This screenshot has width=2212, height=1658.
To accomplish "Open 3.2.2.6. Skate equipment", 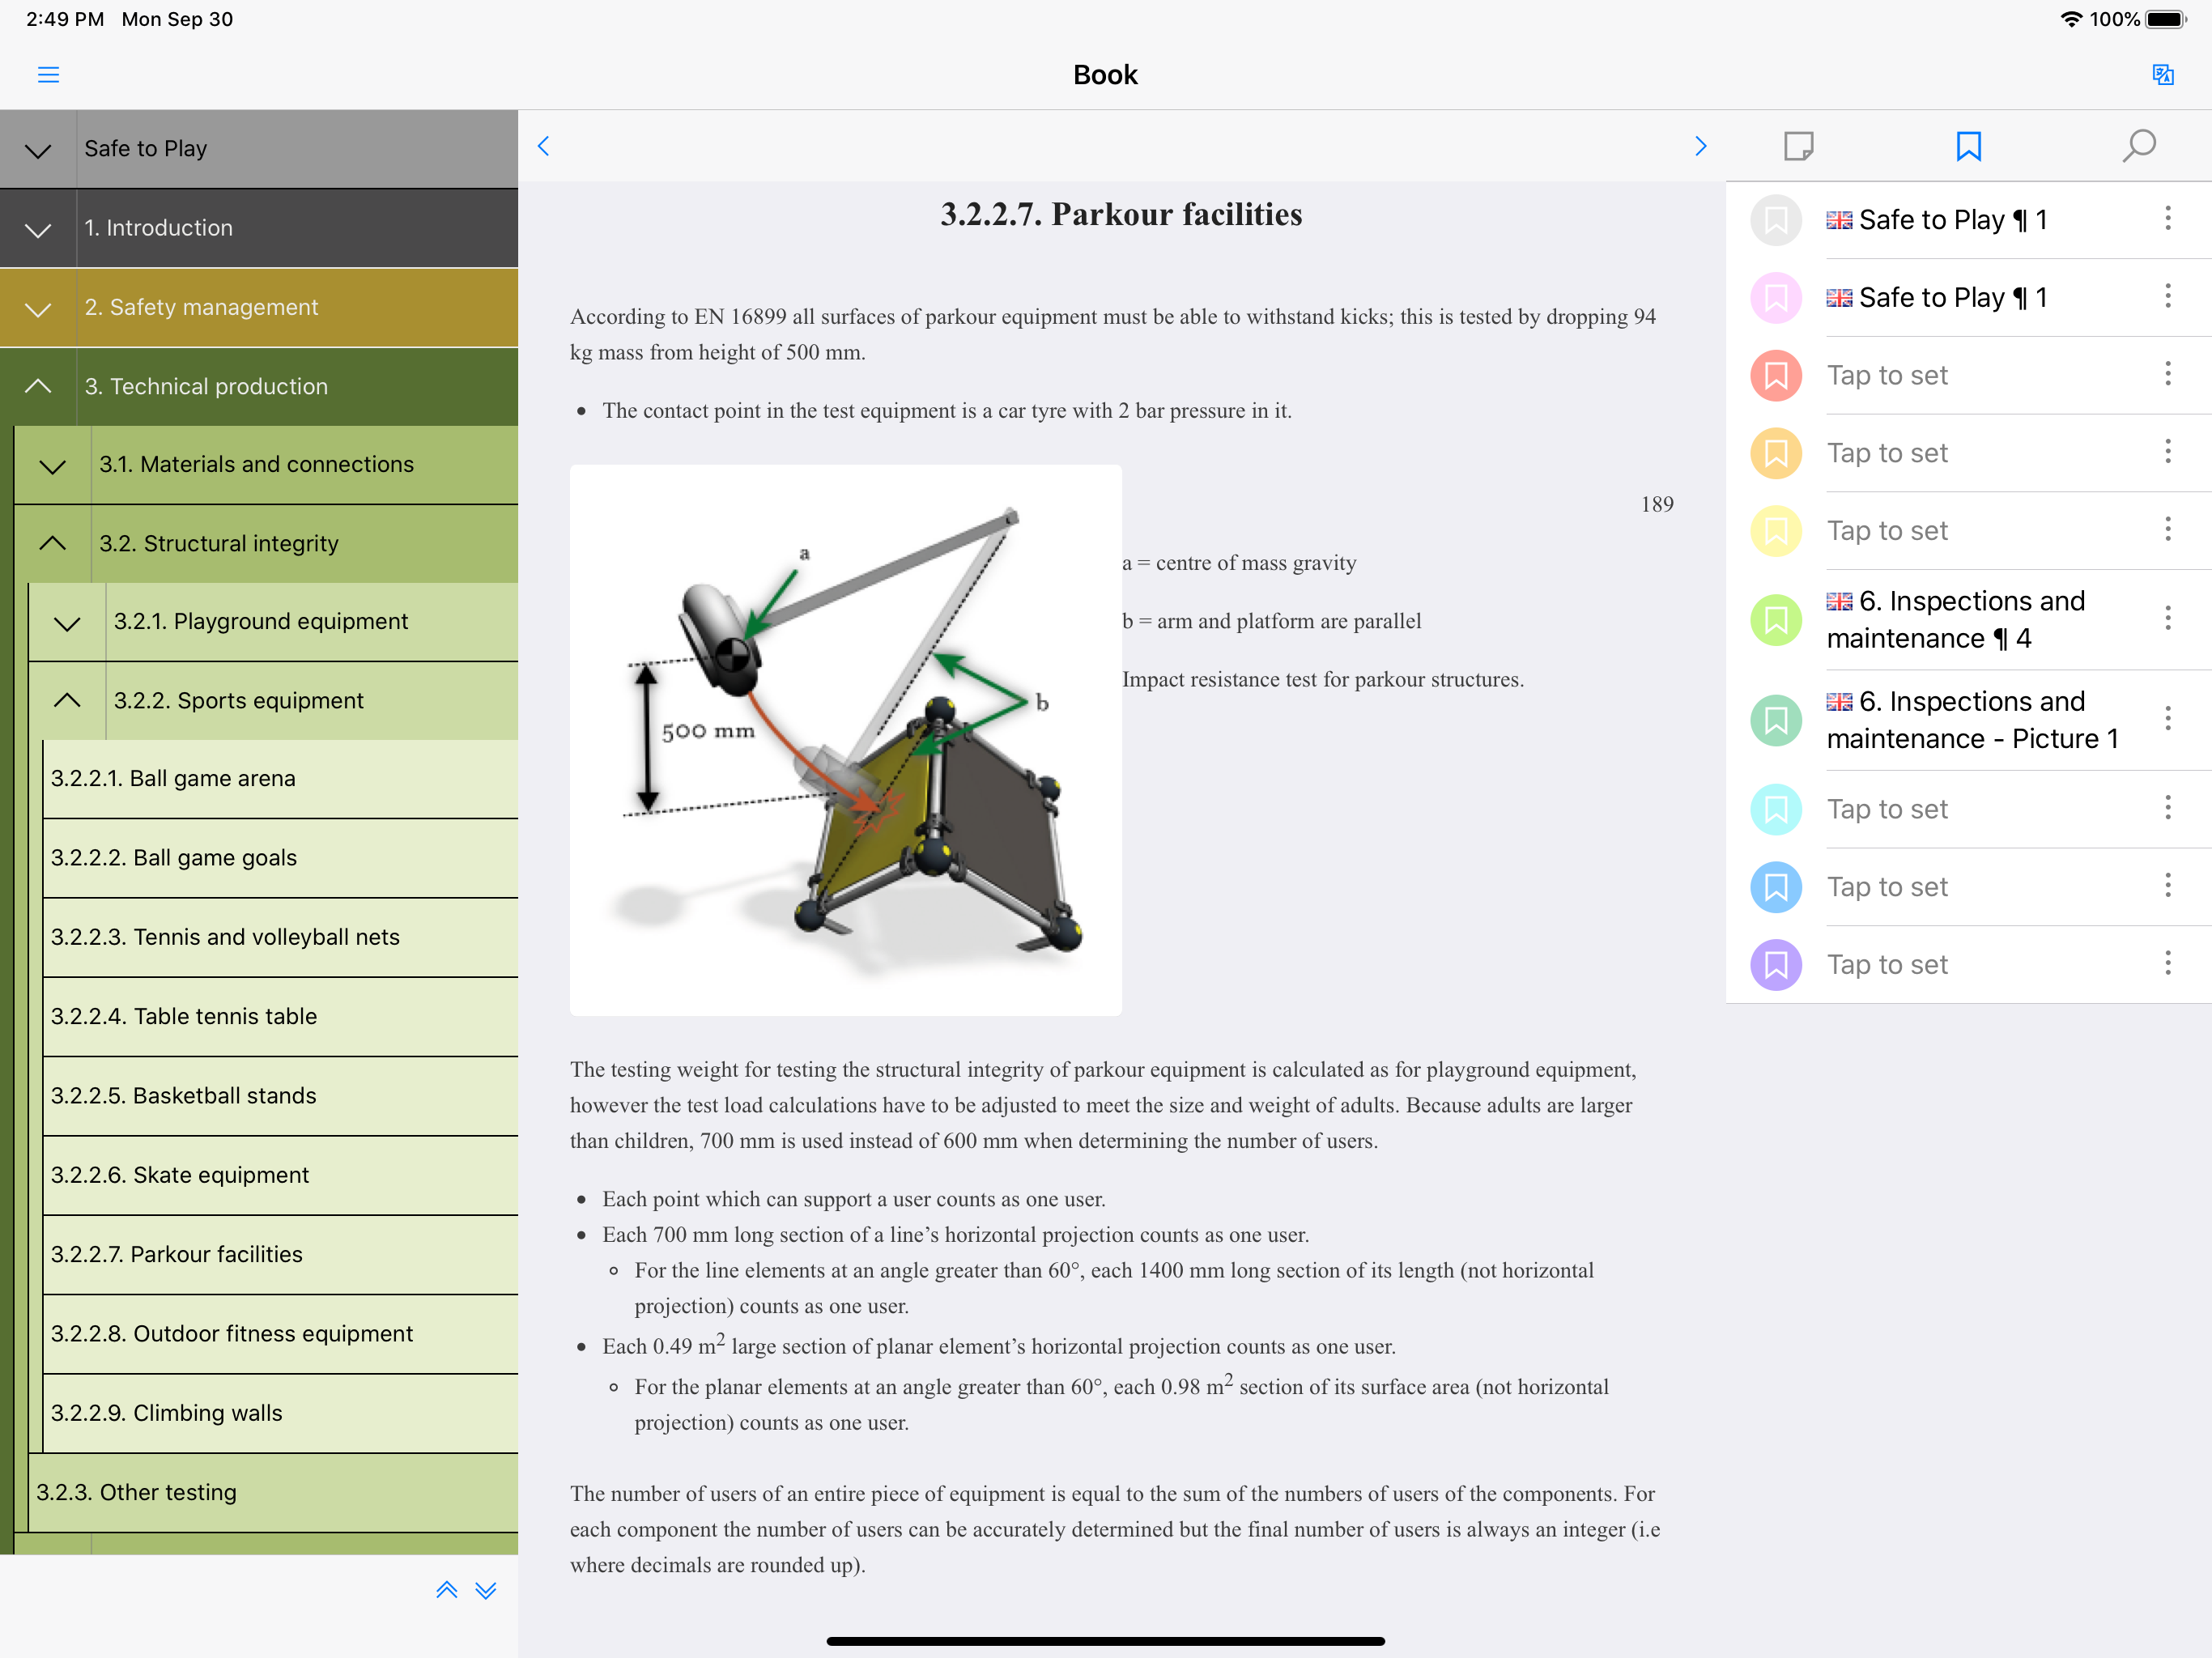I will pyautogui.click(x=281, y=1176).
